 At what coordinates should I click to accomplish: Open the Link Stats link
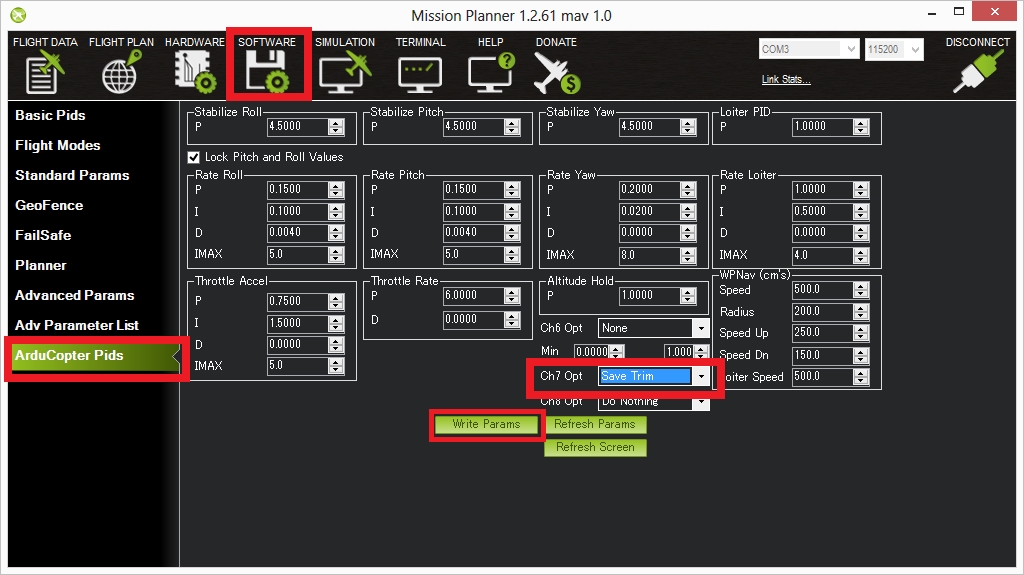786,80
